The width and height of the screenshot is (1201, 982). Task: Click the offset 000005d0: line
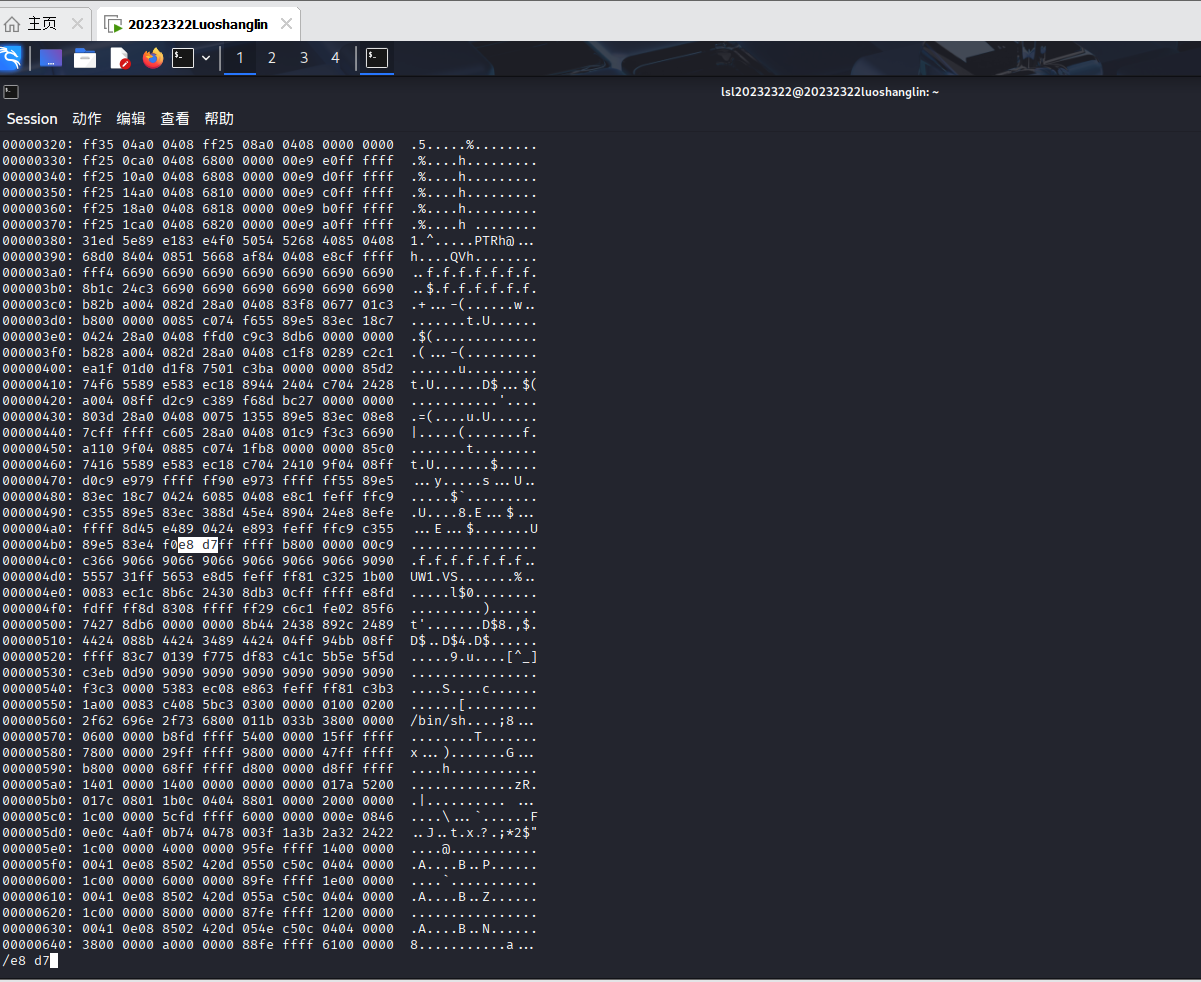pos(269,833)
